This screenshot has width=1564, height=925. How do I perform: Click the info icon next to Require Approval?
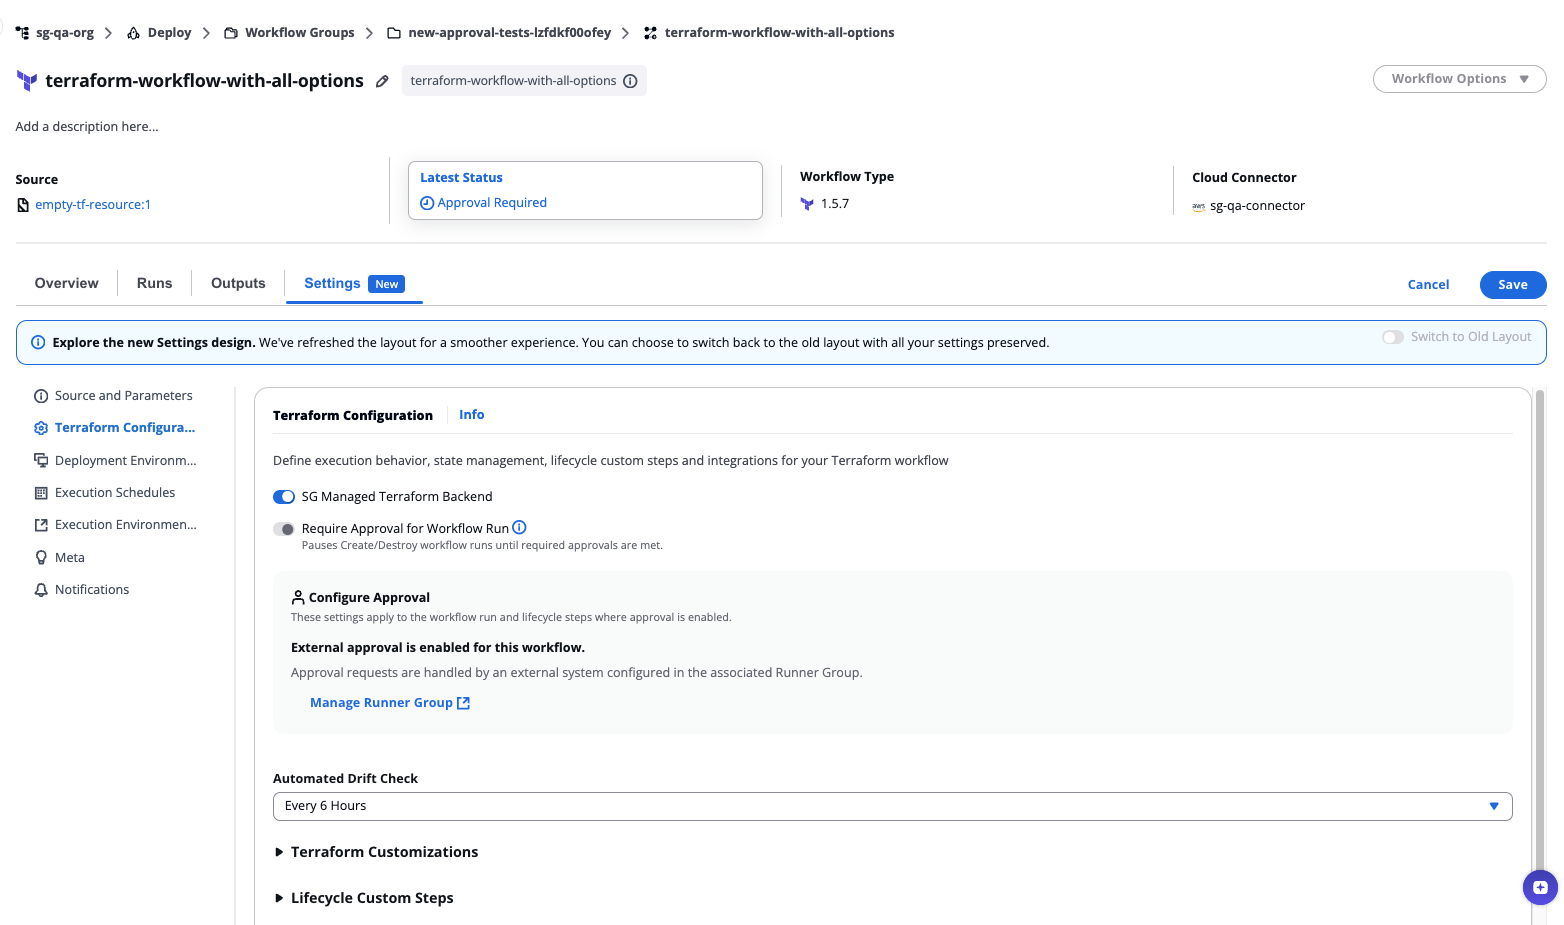coord(519,527)
